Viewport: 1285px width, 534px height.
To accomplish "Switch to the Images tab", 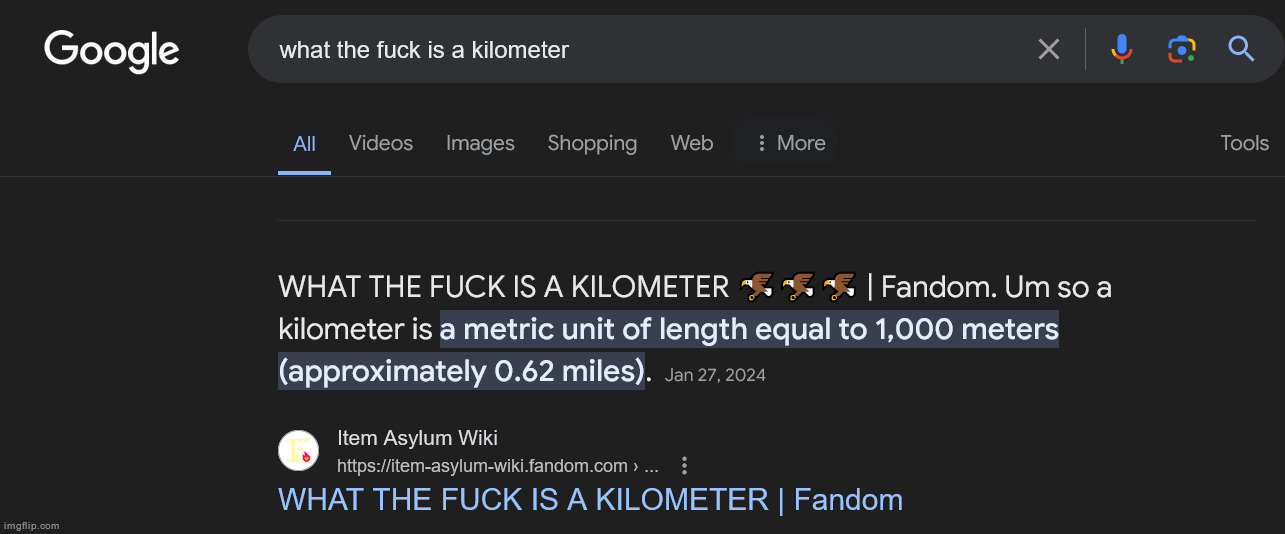I will 480,143.
